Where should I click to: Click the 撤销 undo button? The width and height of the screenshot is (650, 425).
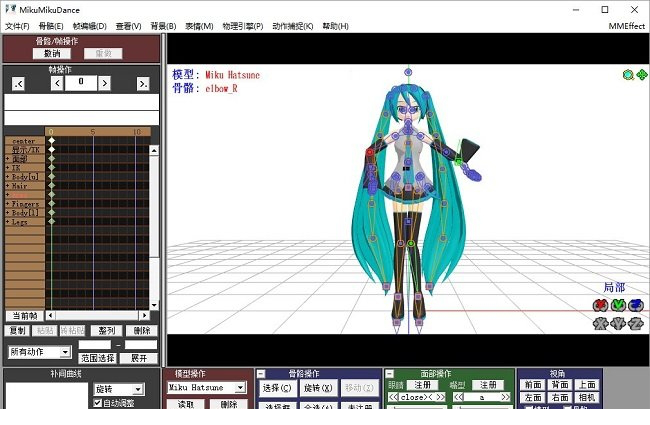52,53
